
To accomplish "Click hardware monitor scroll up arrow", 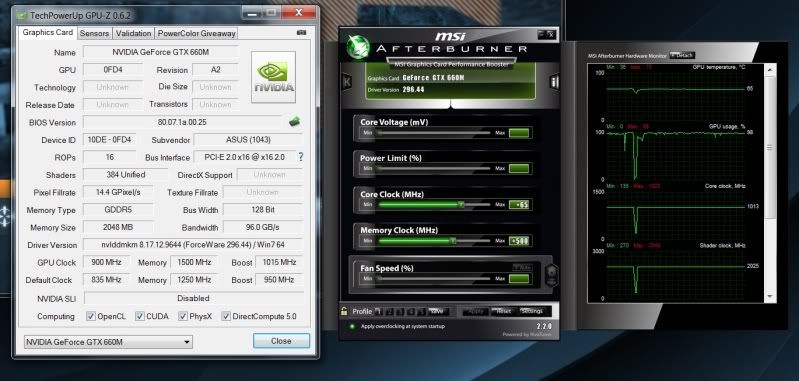I will (x=770, y=69).
